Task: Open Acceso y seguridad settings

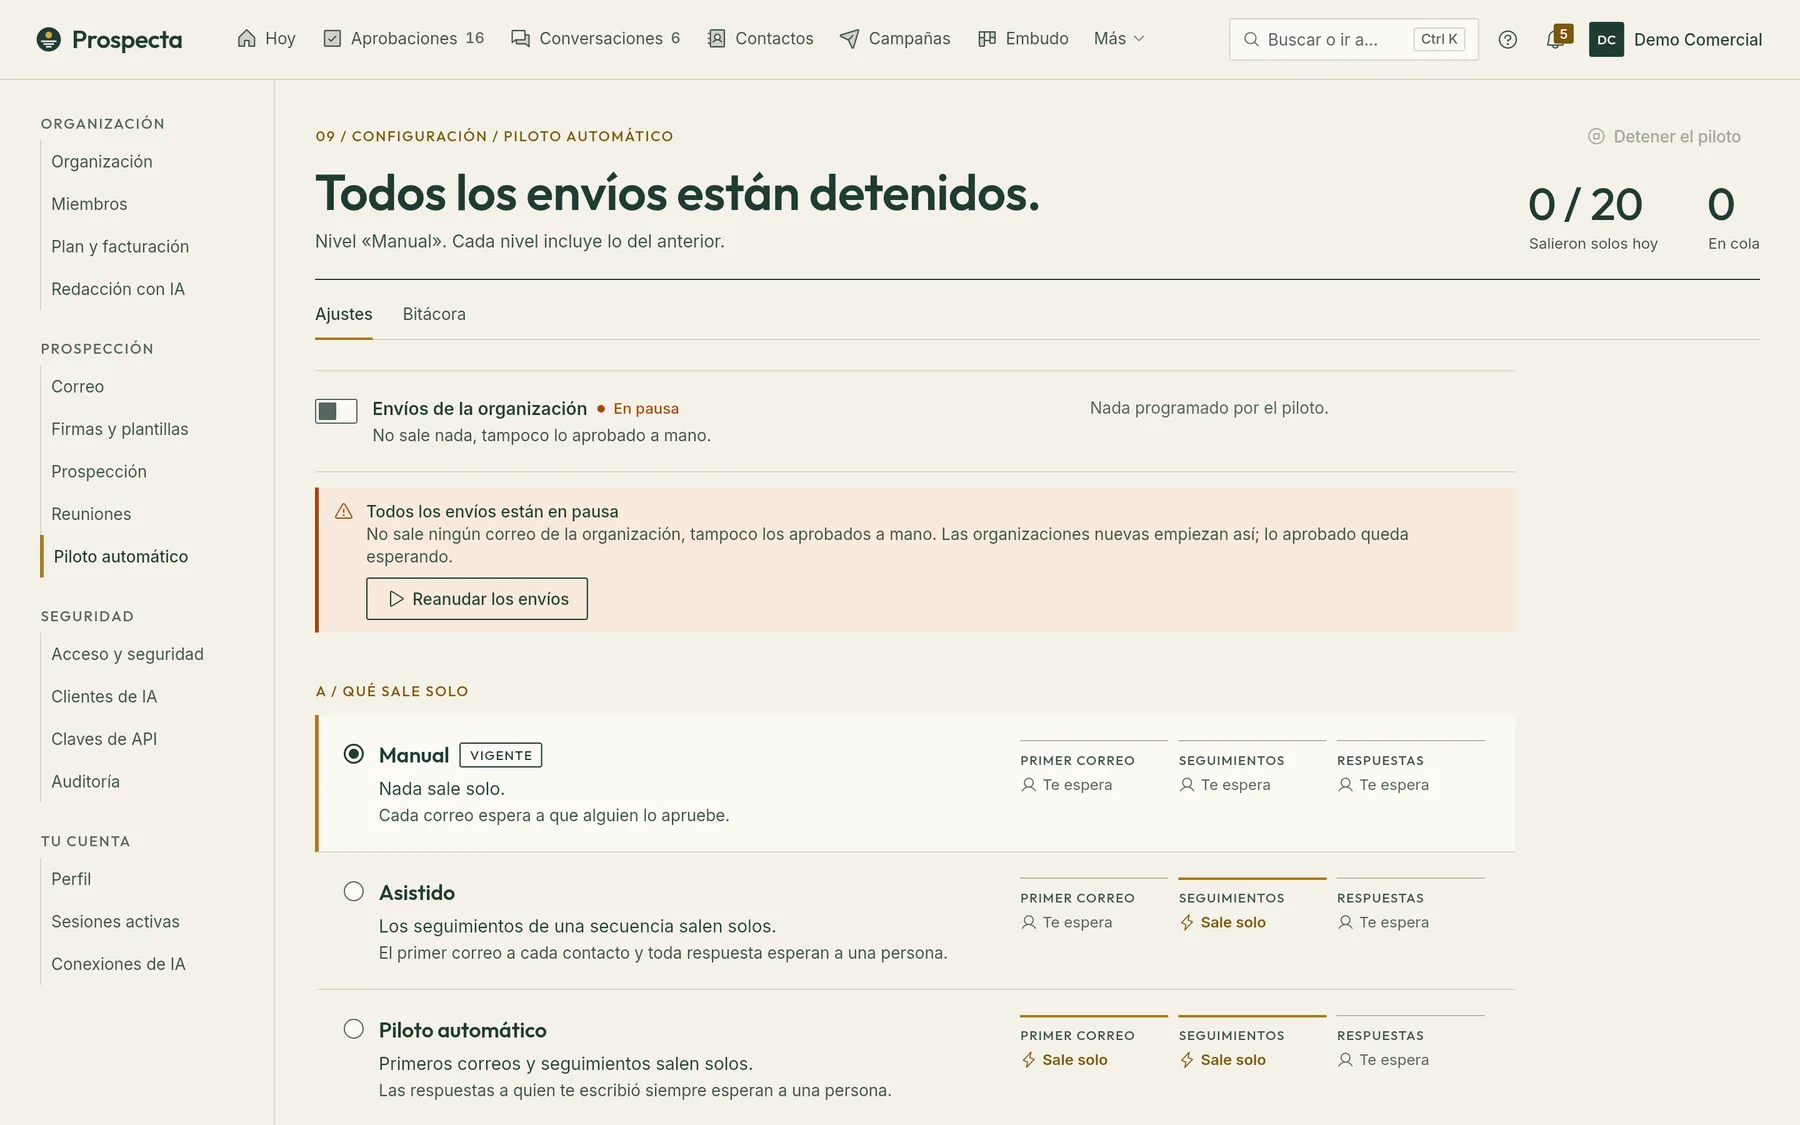Action: point(128,654)
